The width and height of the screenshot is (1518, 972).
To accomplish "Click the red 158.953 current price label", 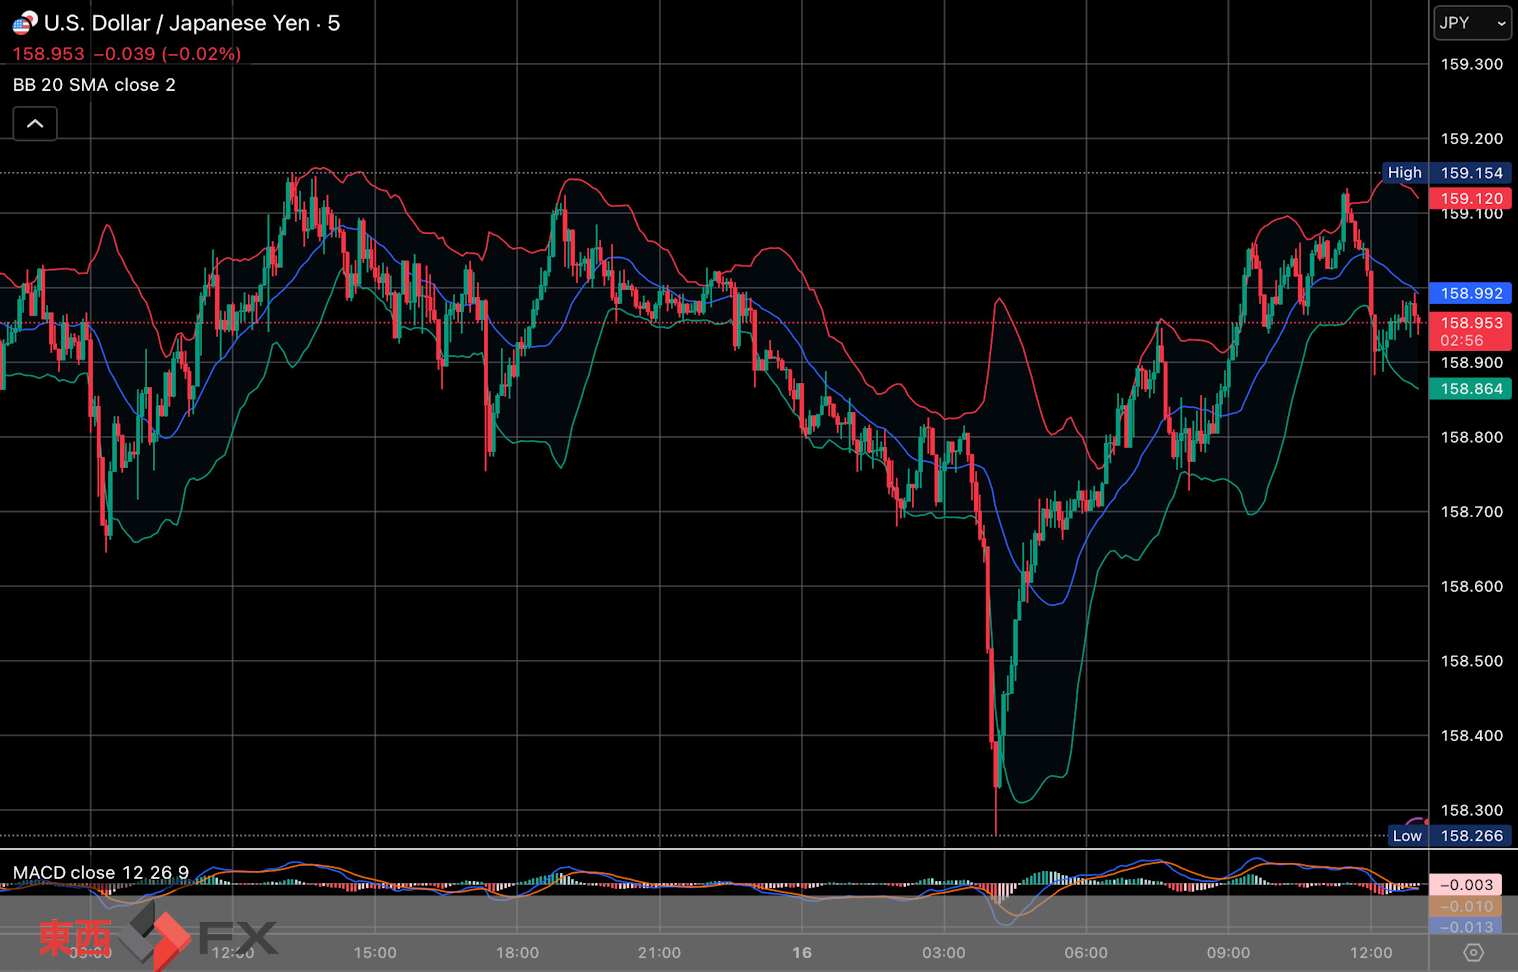I will 1470,323.
